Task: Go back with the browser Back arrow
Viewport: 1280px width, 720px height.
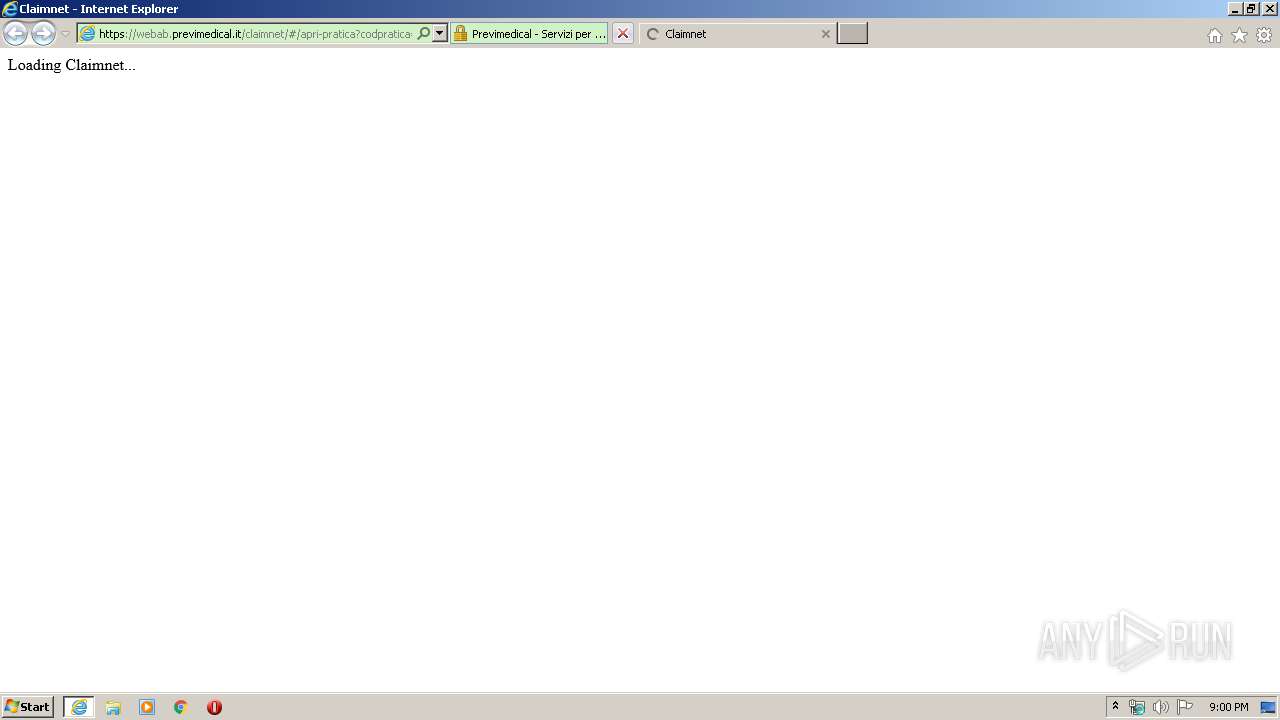Action: 15,33
